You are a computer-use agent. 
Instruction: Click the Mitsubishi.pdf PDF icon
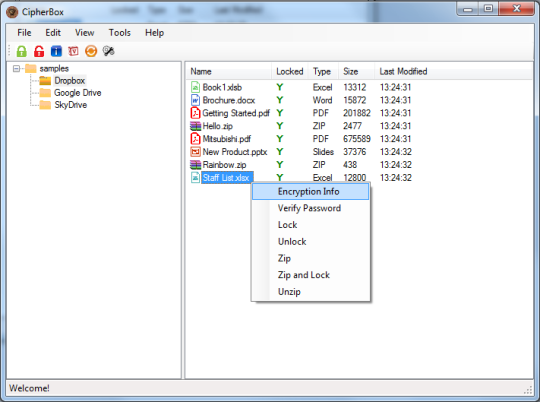195,138
